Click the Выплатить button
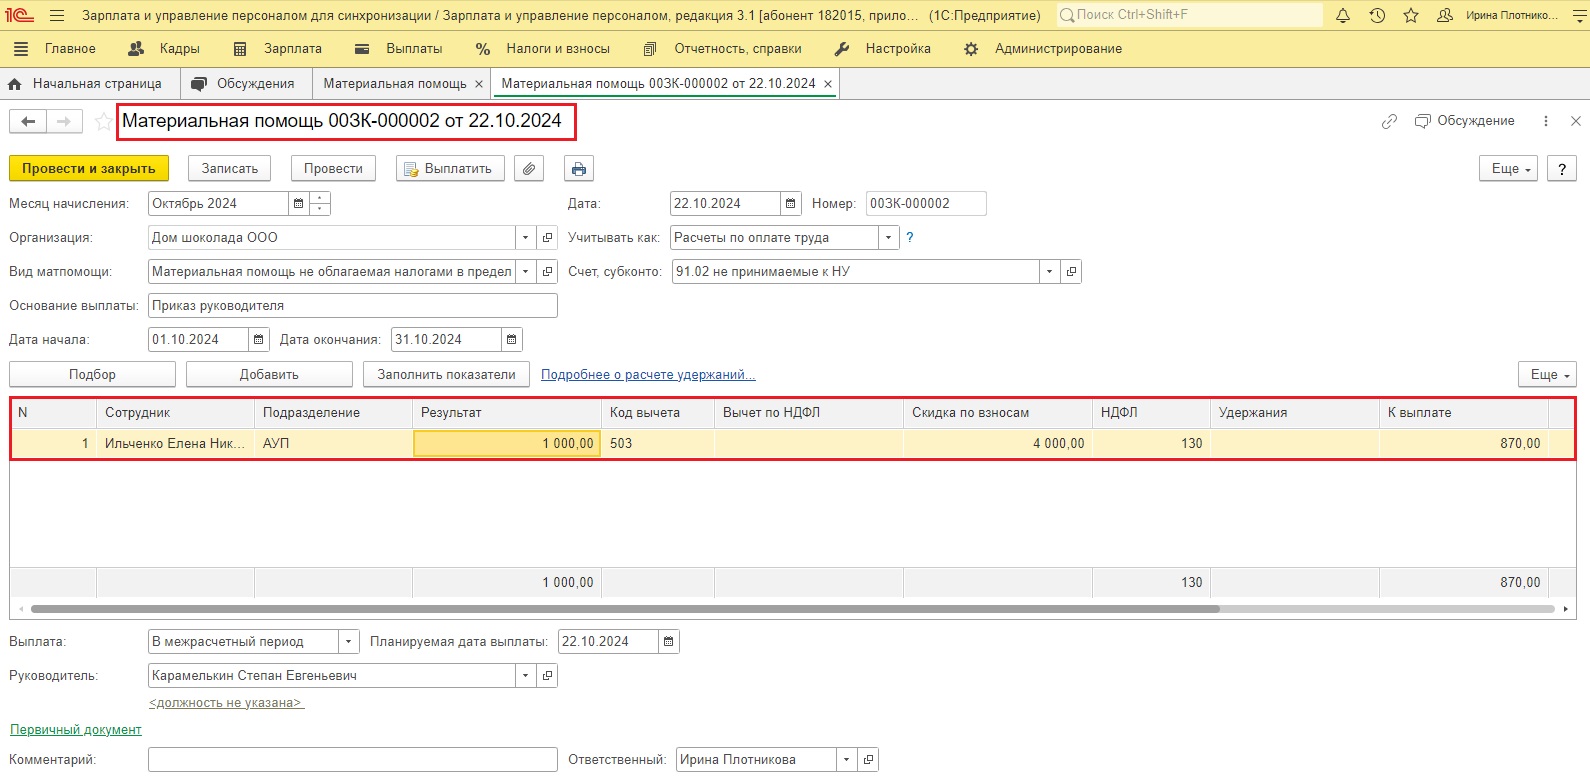The width and height of the screenshot is (1590, 784). (x=450, y=169)
